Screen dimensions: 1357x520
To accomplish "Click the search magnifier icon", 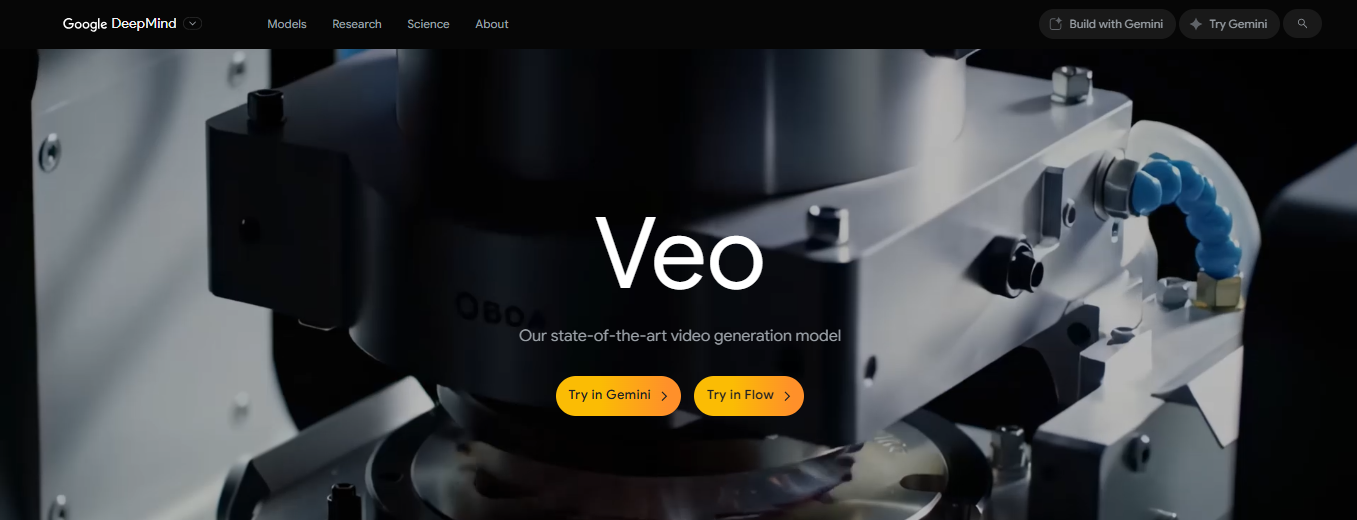I will click(1302, 24).
